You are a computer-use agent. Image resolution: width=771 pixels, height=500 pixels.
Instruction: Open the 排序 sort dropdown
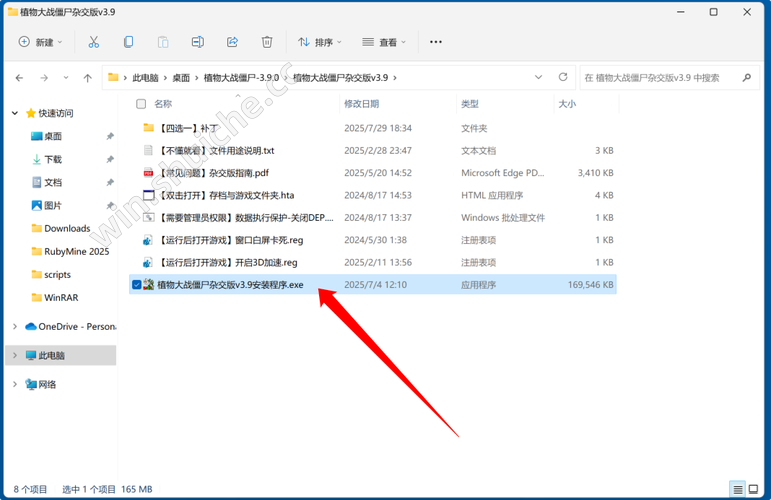tap(320, 42)
